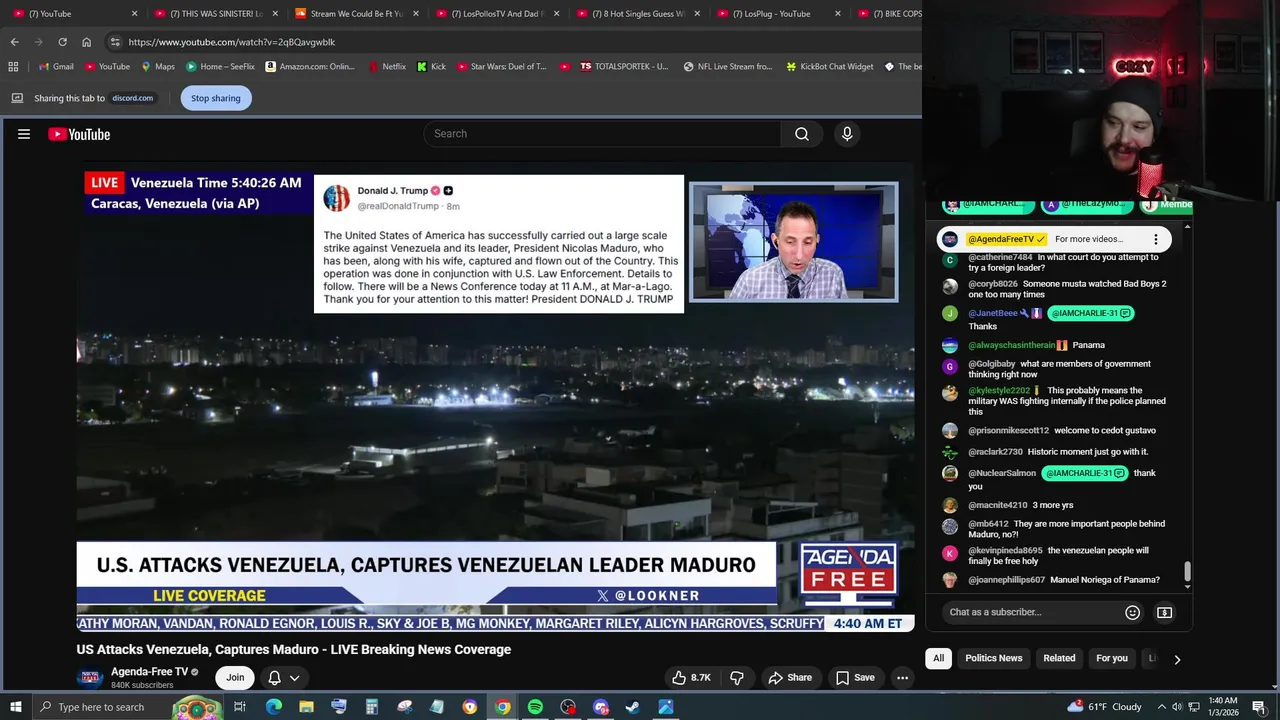Select the Politics News chip

click(993, 658)
